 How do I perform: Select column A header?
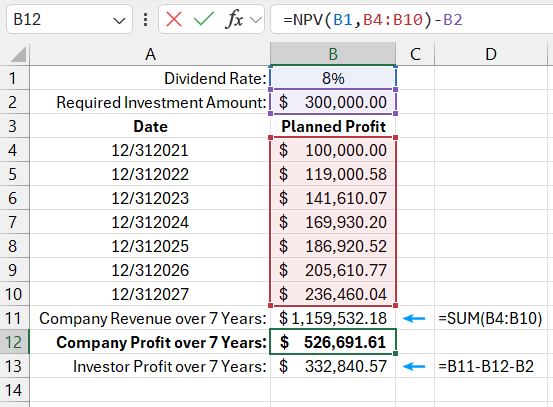point(150,54)
